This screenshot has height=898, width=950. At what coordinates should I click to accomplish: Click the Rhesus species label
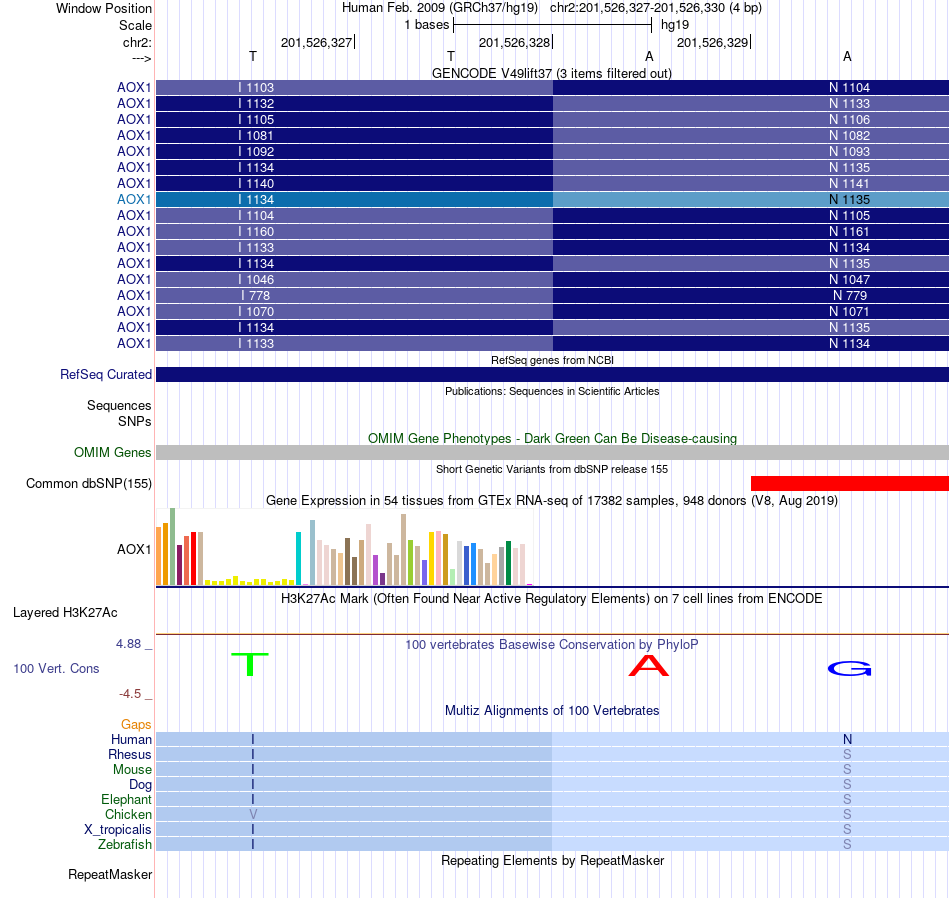pyautogui.click(x=130, y=754)
